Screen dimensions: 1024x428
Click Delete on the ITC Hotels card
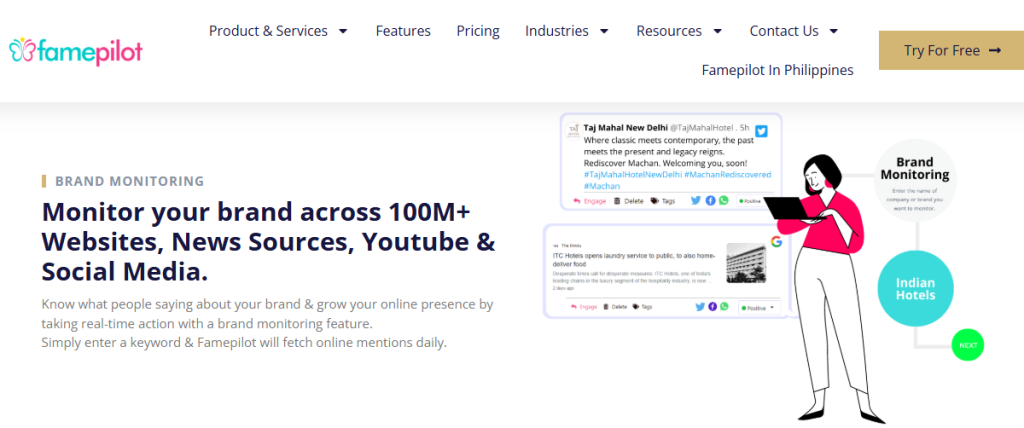pyautogui.click(x=615, y=306)
